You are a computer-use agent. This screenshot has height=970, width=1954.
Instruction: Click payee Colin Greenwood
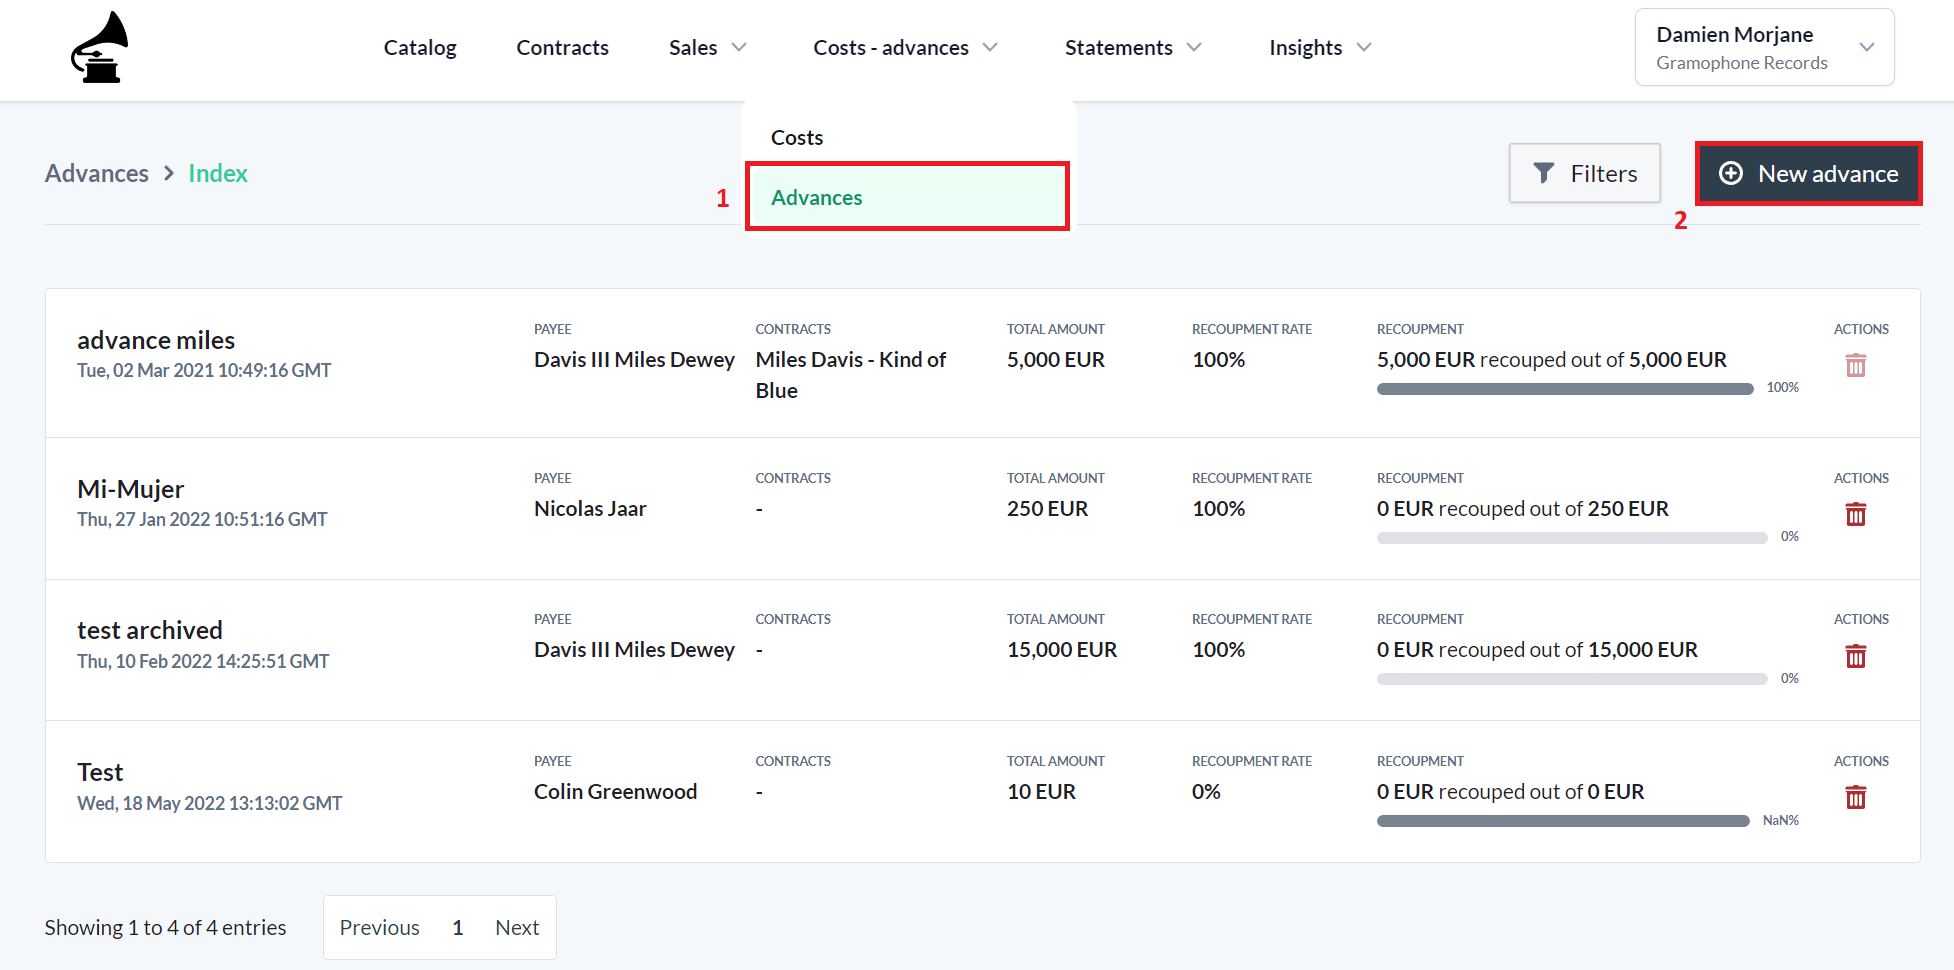click(x=615, y=791)
